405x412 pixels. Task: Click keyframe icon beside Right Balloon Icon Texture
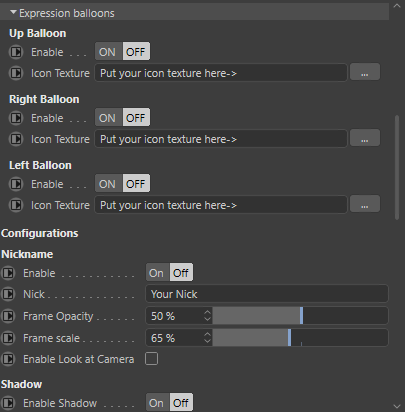click(16, 139)
